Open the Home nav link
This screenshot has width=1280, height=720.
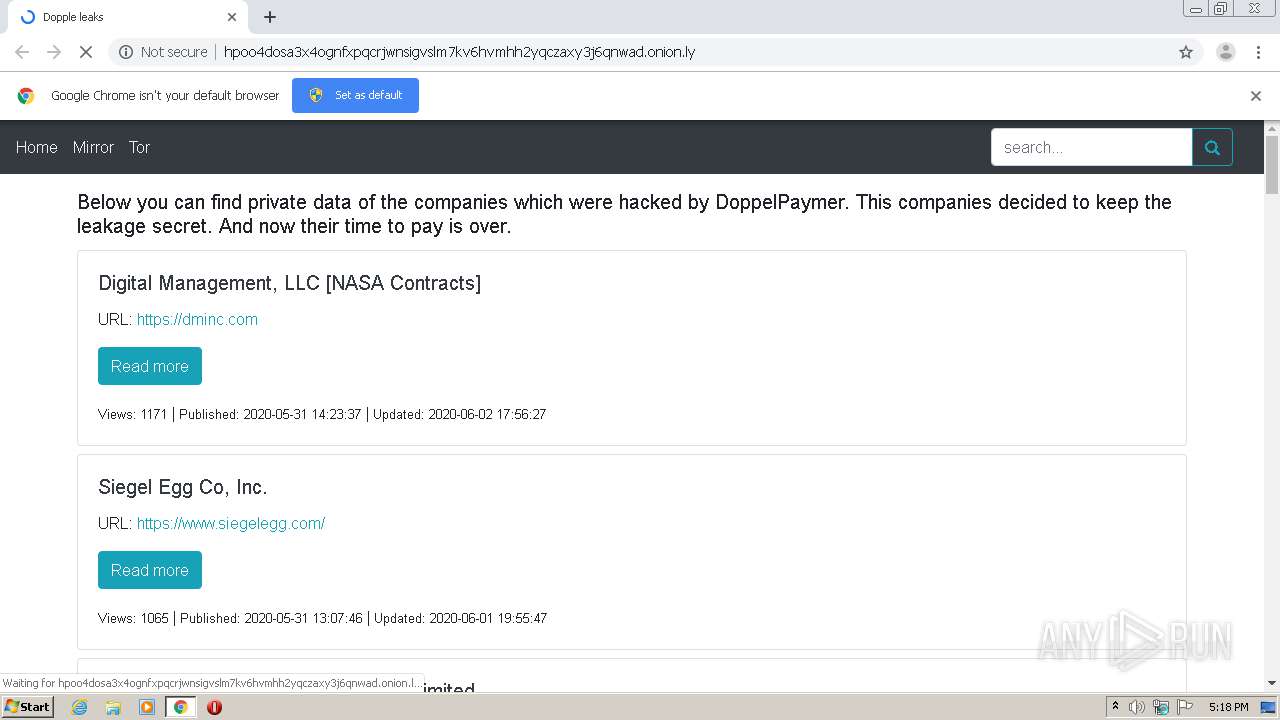[37, 147]
